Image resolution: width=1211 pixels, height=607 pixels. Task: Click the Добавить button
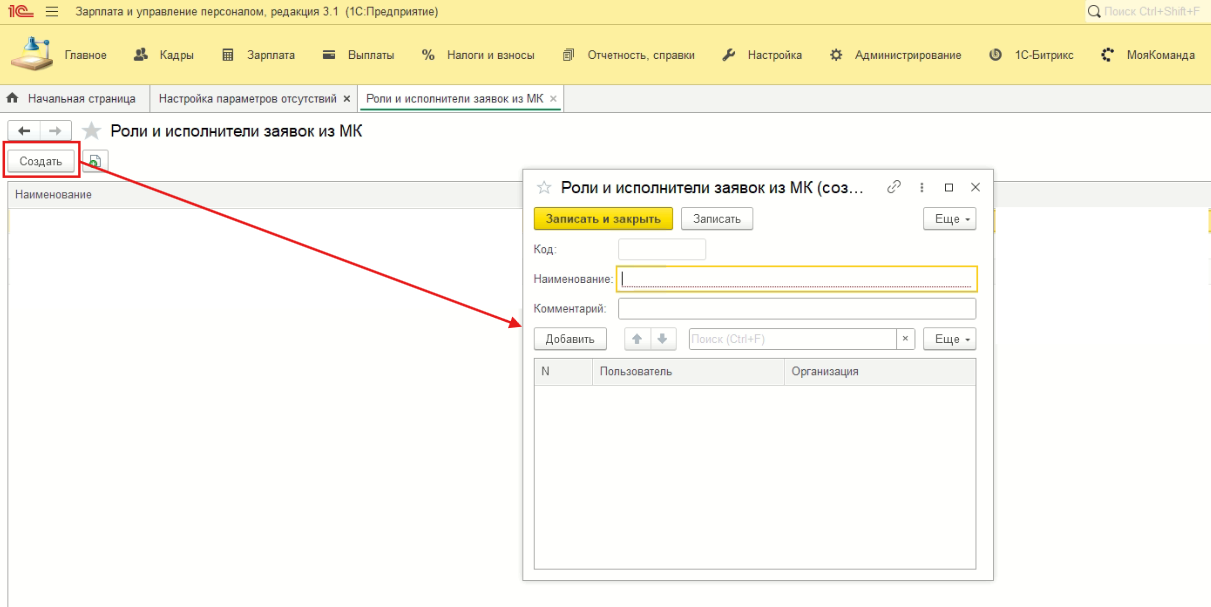click(570, 339)
